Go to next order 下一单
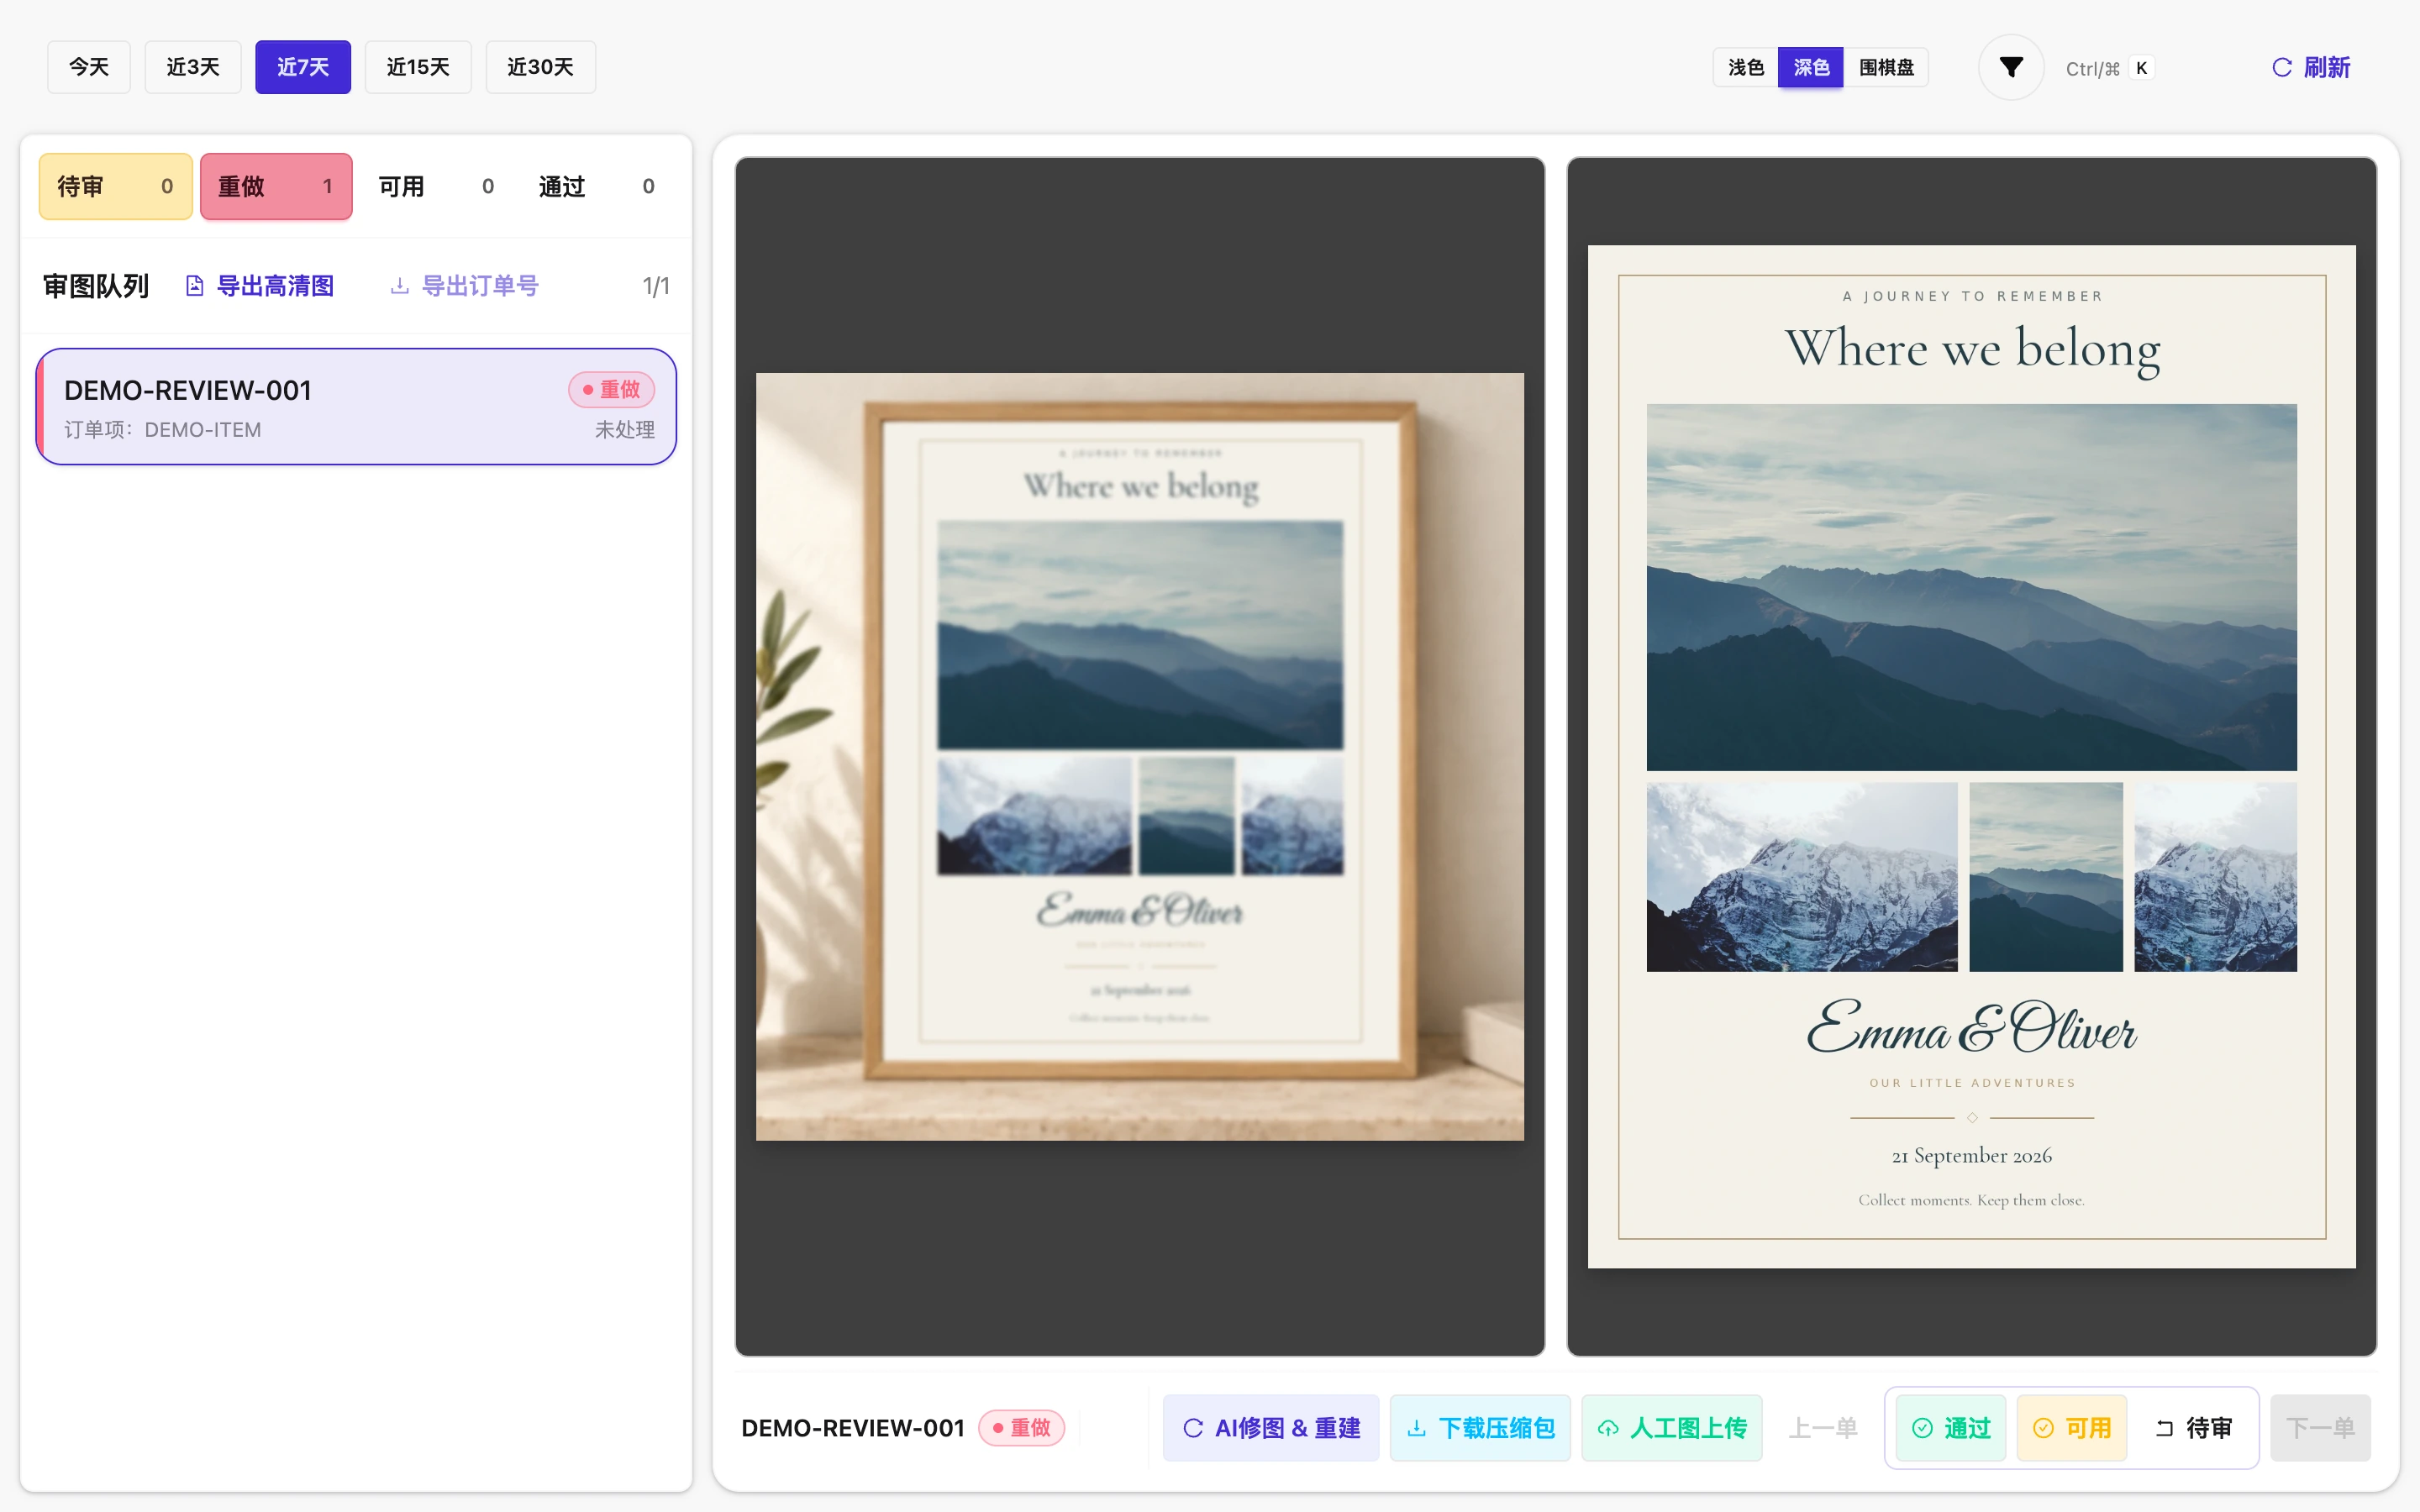 (x=2320, y=1428)
